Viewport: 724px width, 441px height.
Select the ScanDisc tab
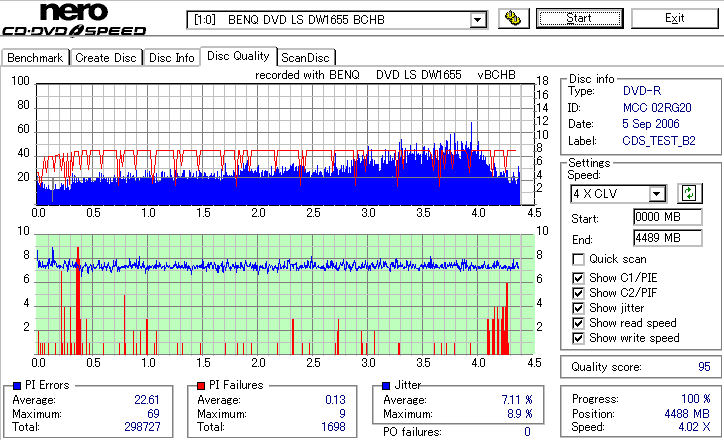(306, 58)
